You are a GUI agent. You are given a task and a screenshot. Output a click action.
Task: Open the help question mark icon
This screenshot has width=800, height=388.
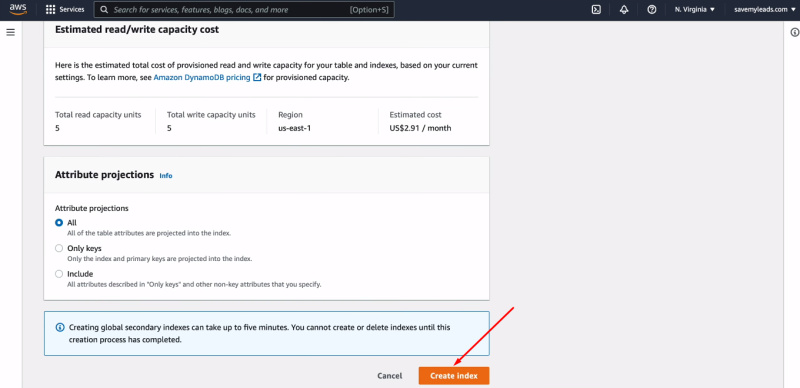click(x=652, y=10)
